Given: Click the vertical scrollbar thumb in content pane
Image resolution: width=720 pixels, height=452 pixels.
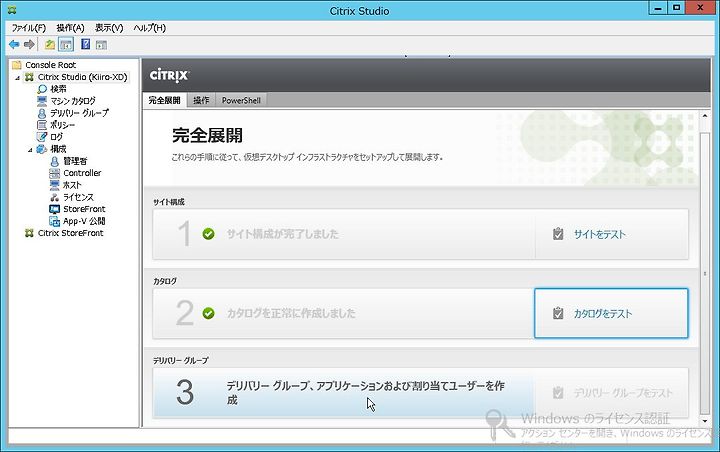Looking at the screenshot, I should (705, 273).
